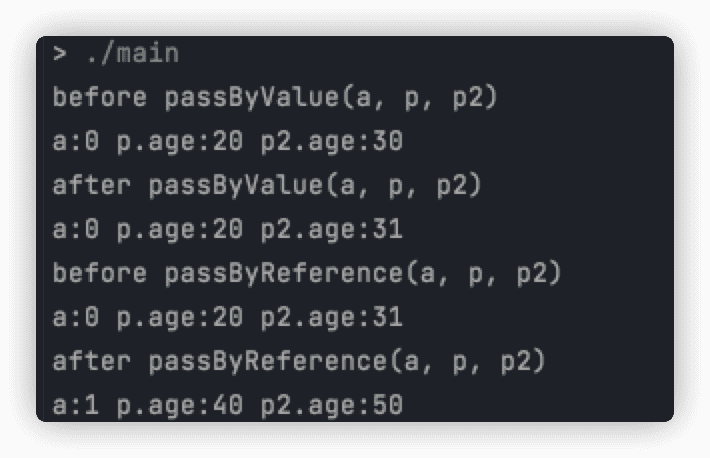This screenshot has width=710, height=458.
Task: Click the shell prompt ">" symbol
Action: pos(60,54)
